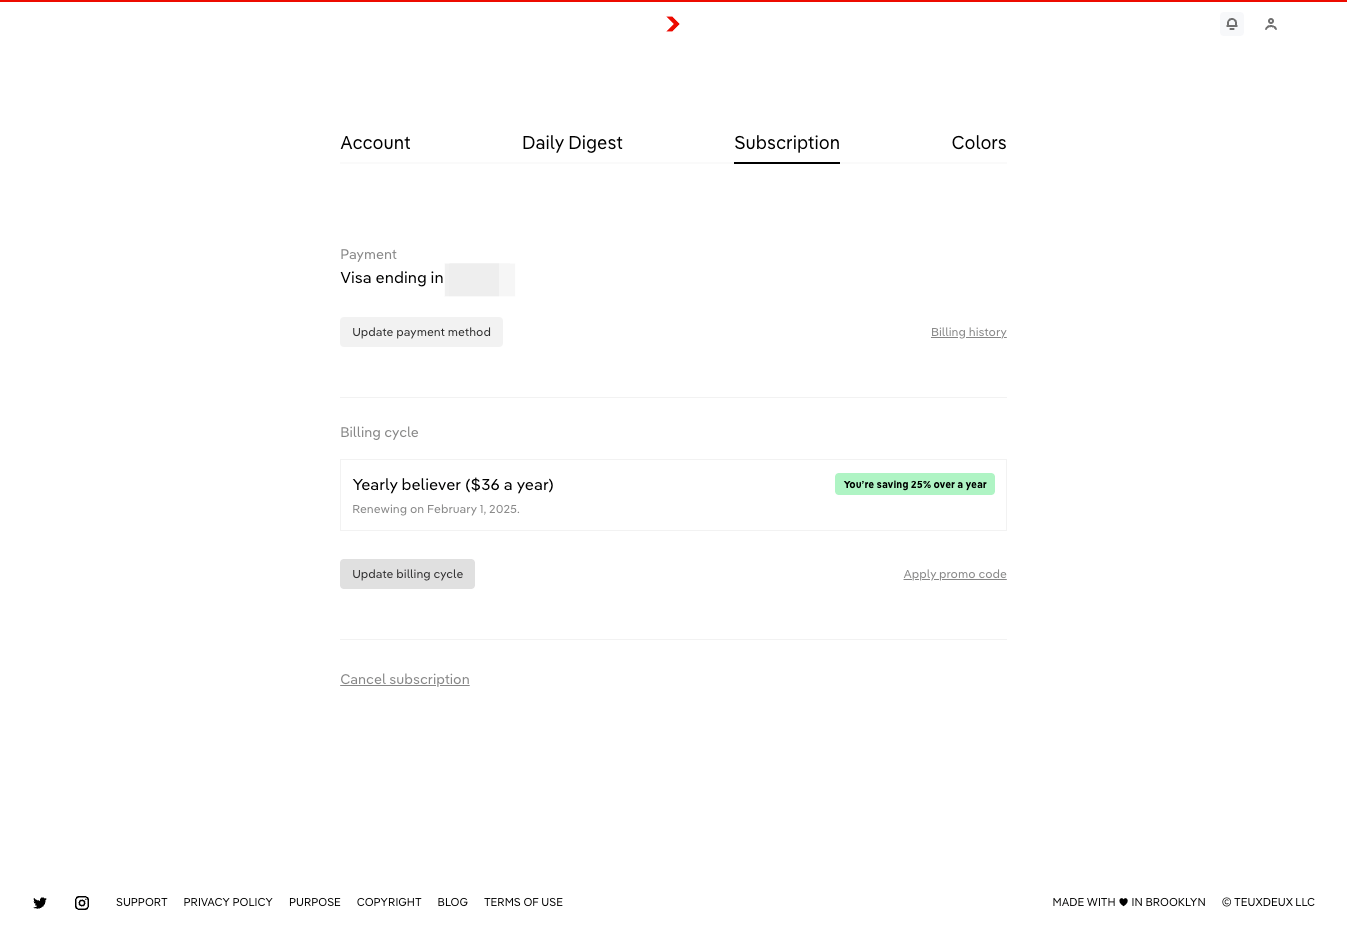1347x943 pixels.
Task: Click Update billing cycle button
Action: point(407,574)
